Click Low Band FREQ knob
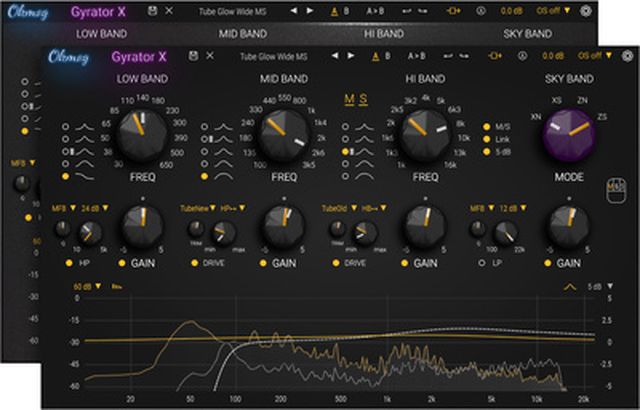The height and width of the screenshot is (410, 640). [x=142, y=135]
